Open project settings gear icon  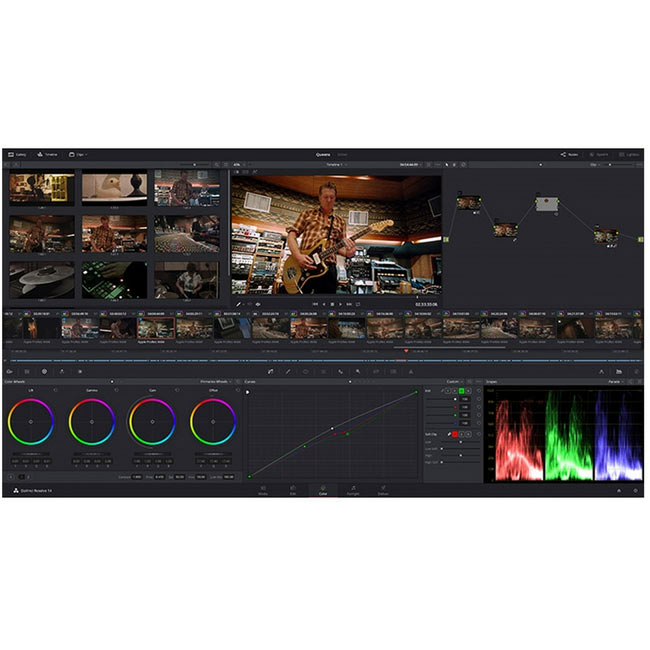635,491
